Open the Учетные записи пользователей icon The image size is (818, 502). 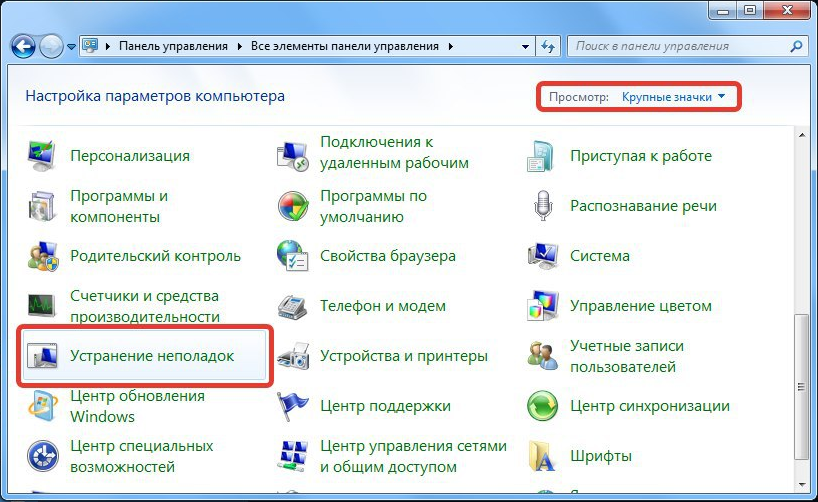click(x=543, y=356)
